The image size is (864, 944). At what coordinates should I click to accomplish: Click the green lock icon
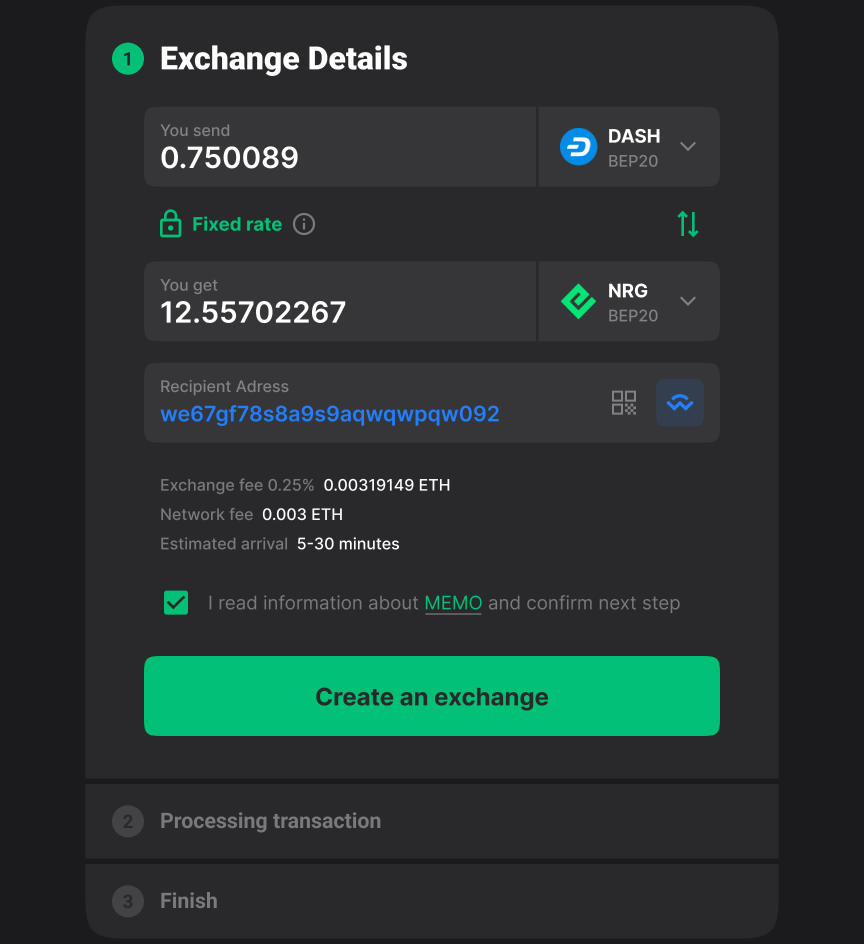coord(171,224)
